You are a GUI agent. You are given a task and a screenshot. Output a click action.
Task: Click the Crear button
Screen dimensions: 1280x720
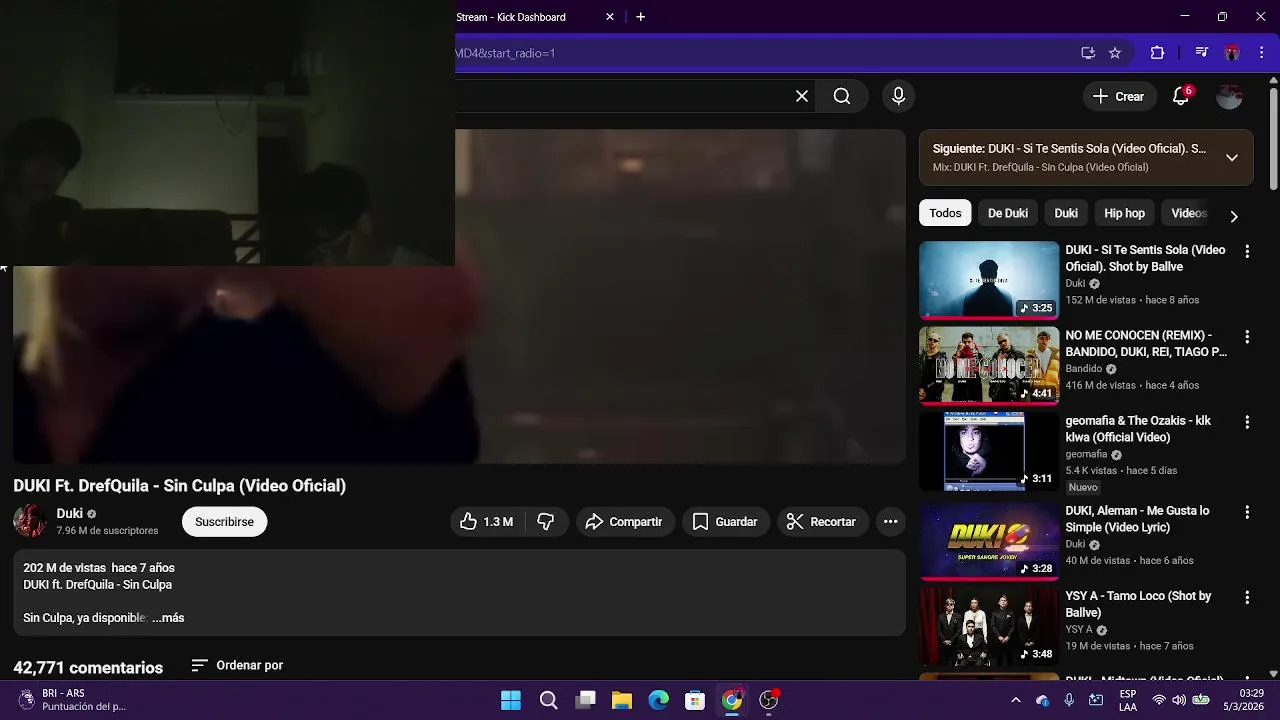pos(1119,96)
